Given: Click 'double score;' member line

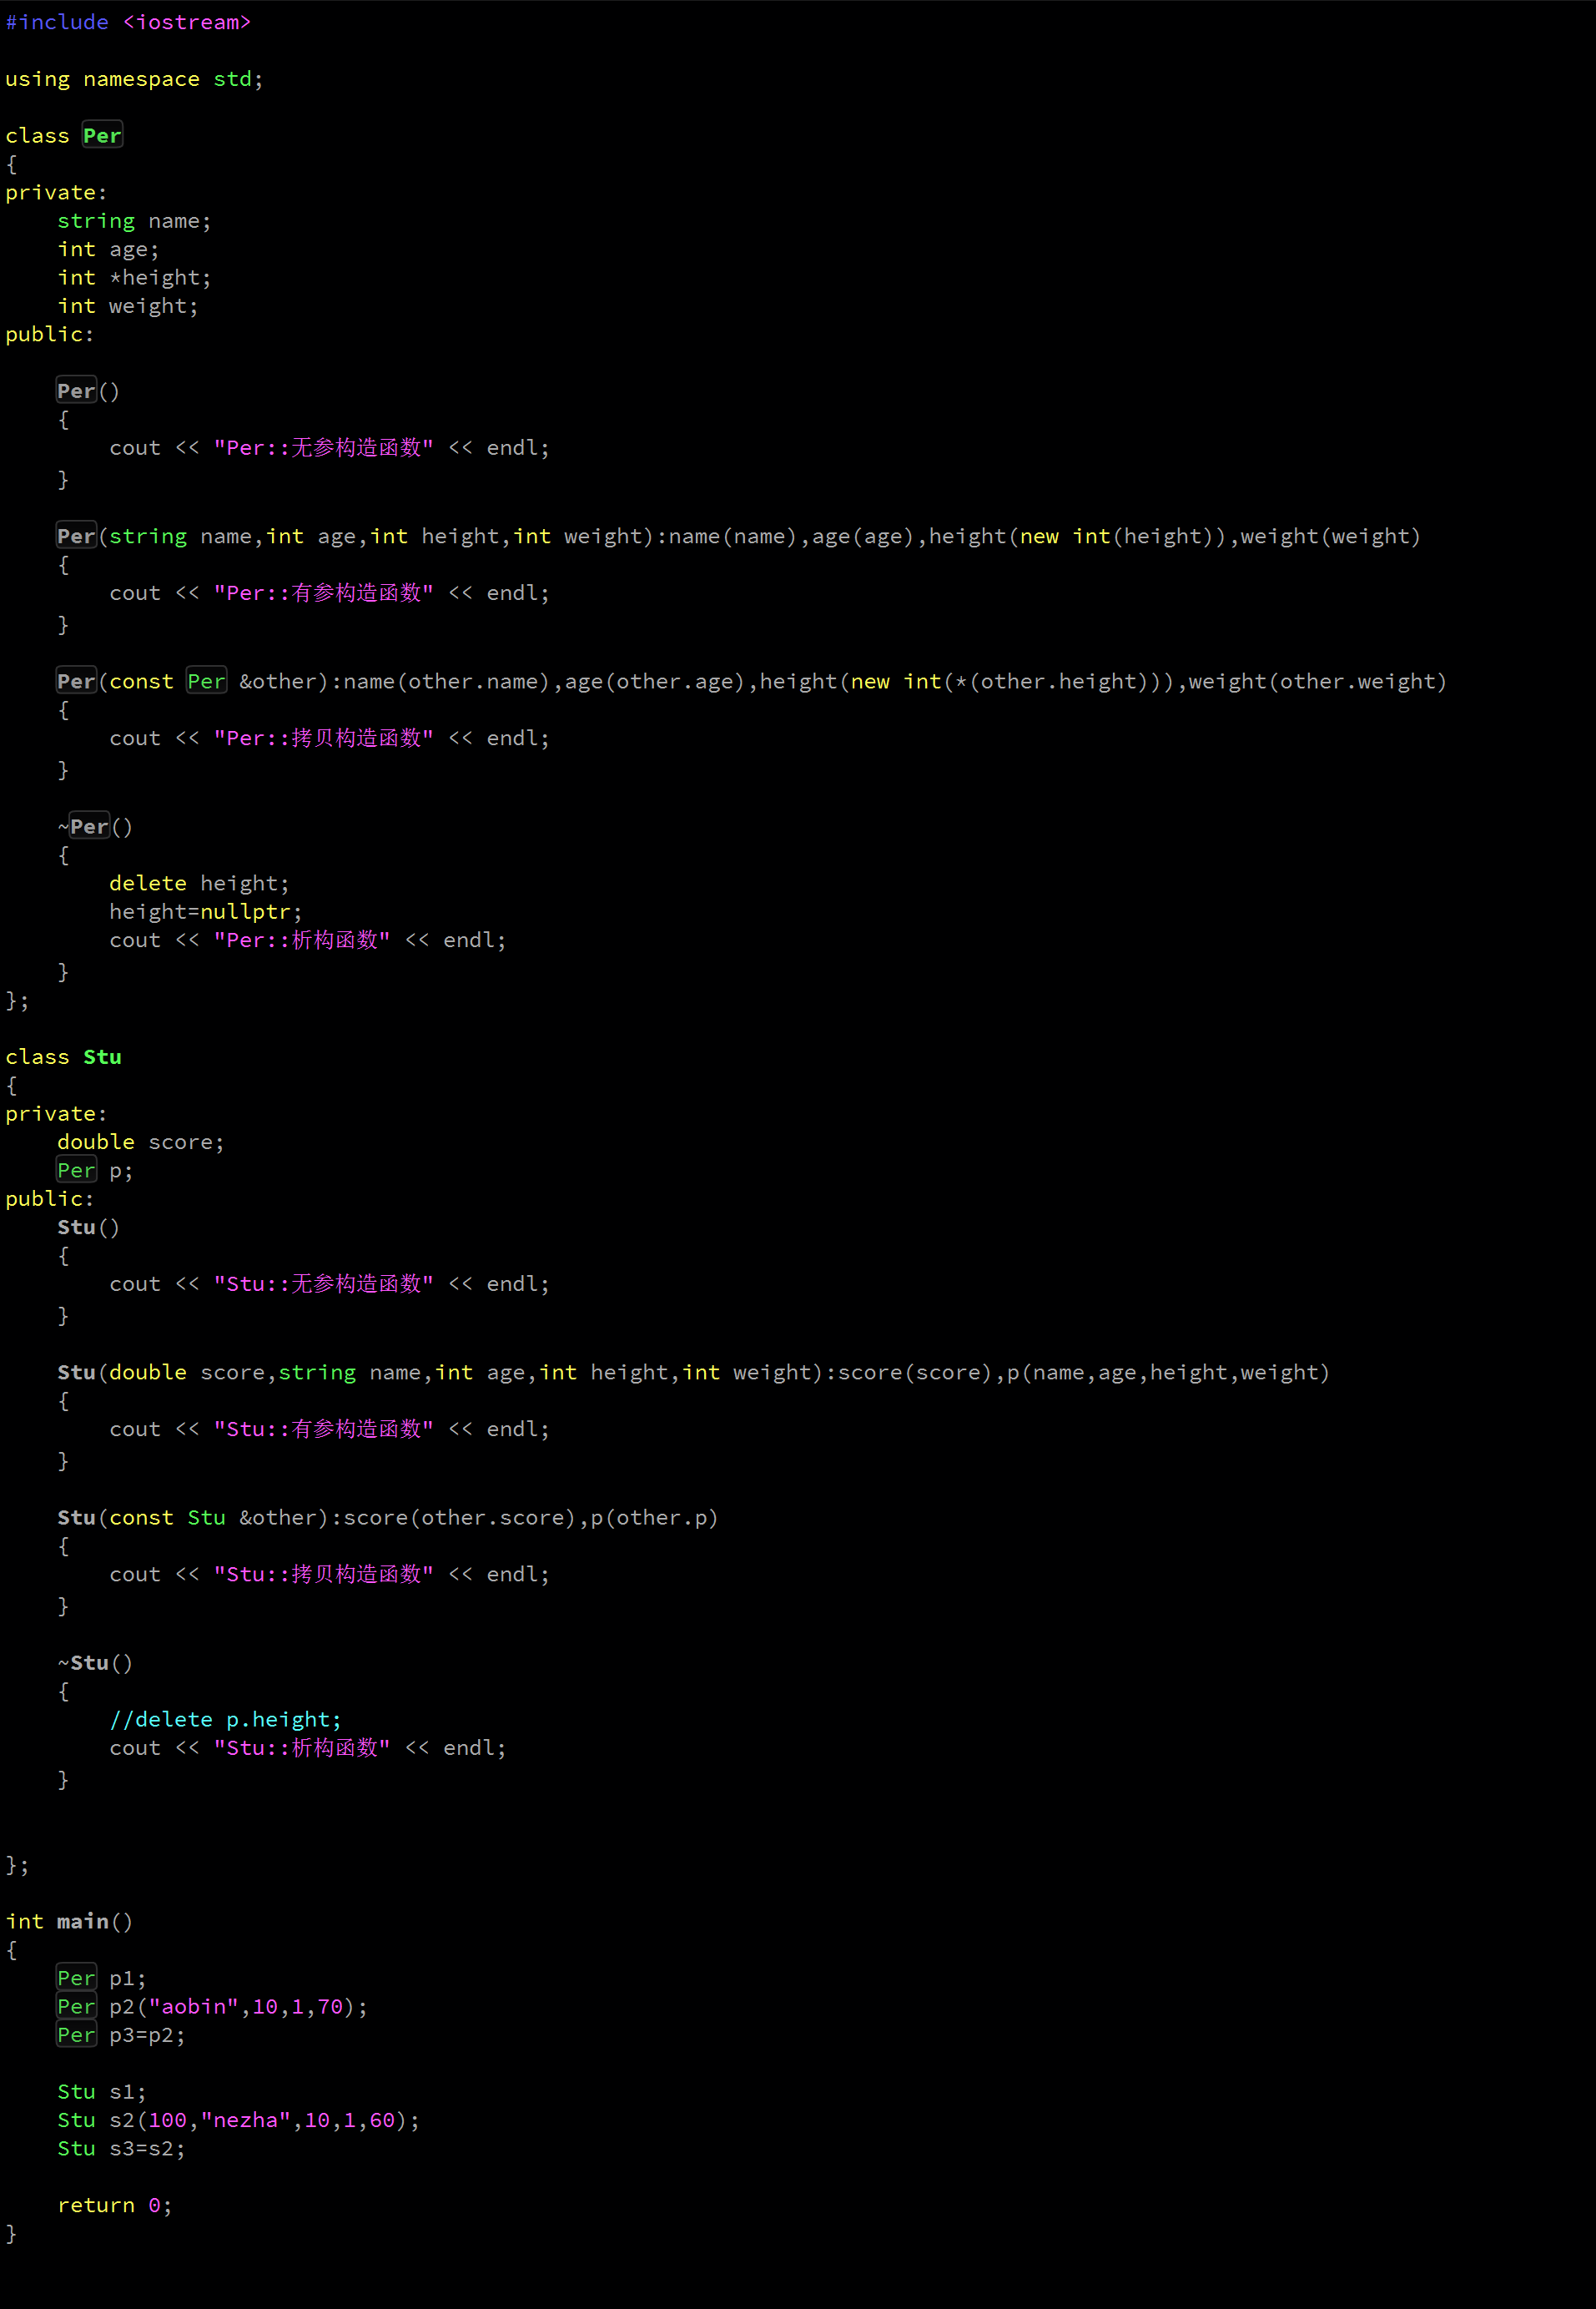Looking at the screenshot, I should tap(141, 1142).
